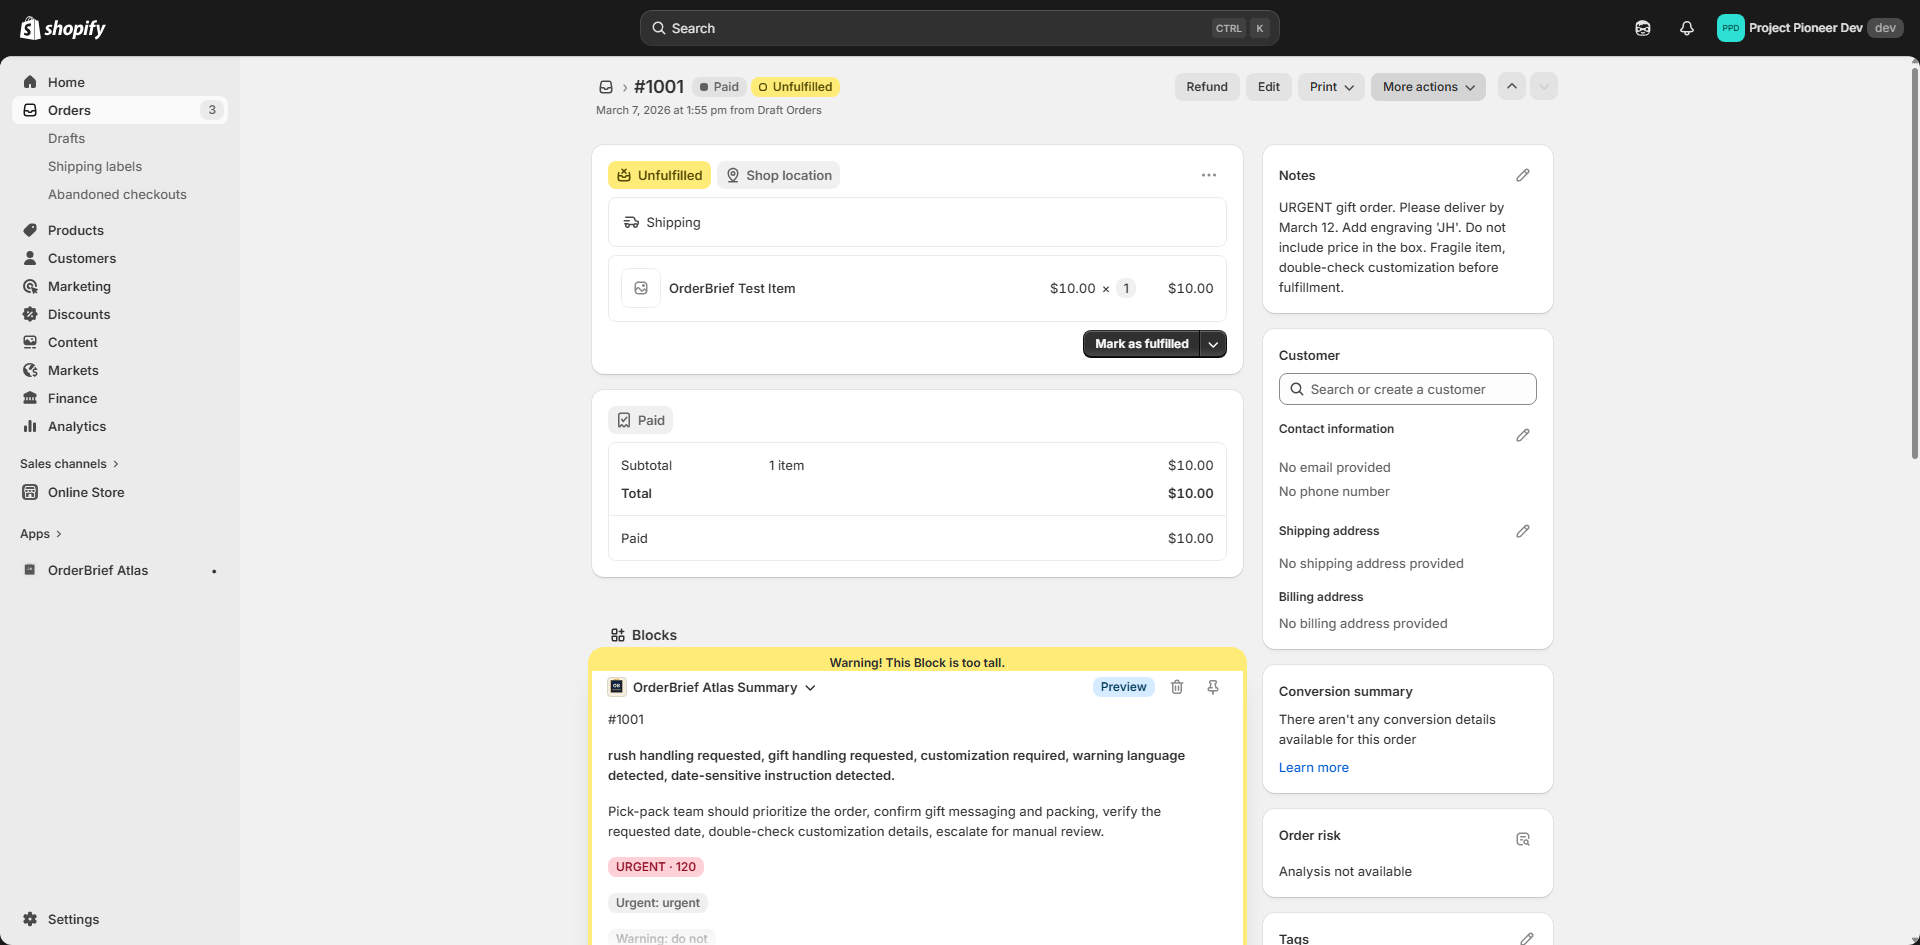This screenshot has width=1920, height=945.
Task: Click the header Unfulfilled yellow badge
Action: [x=795, y=87]
